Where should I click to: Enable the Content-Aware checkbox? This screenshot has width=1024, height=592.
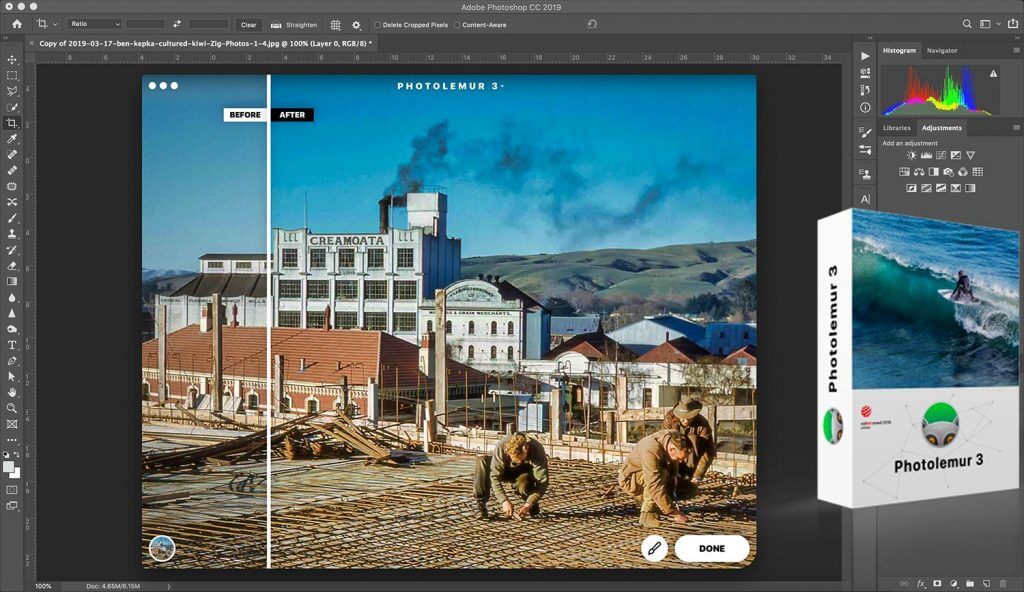[457, 24]
